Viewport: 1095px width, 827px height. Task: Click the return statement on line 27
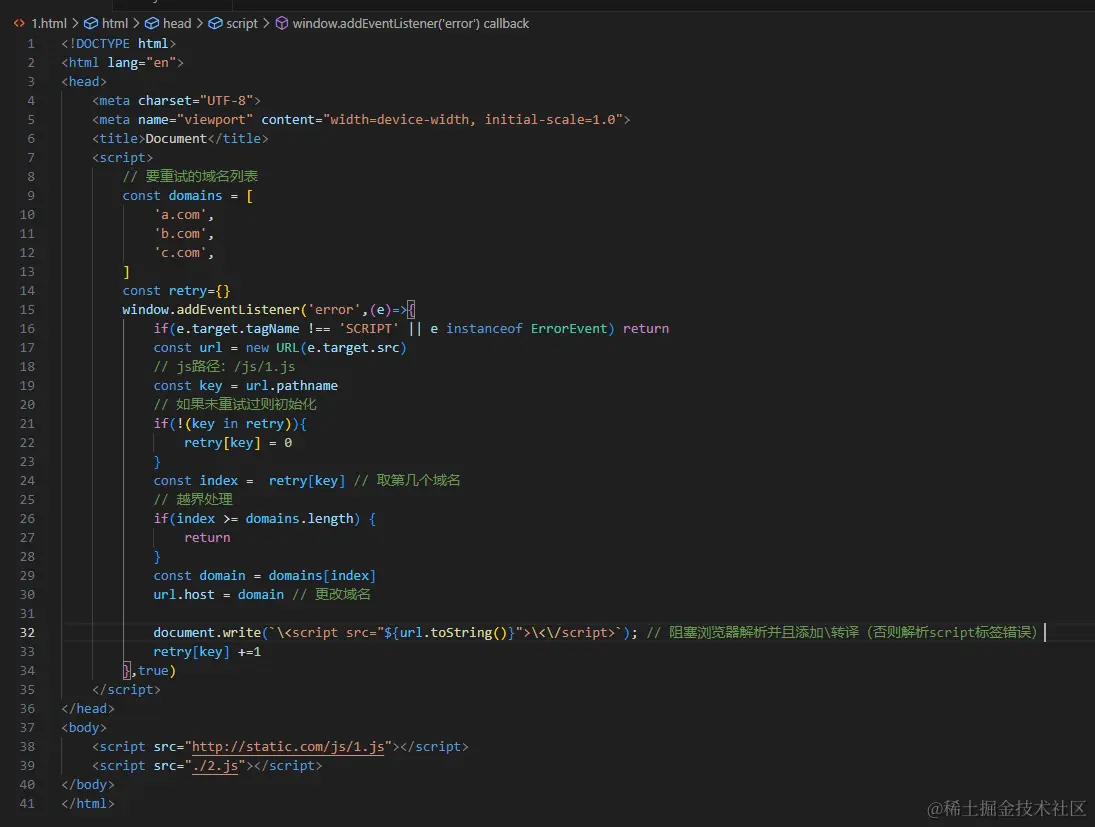207,538
